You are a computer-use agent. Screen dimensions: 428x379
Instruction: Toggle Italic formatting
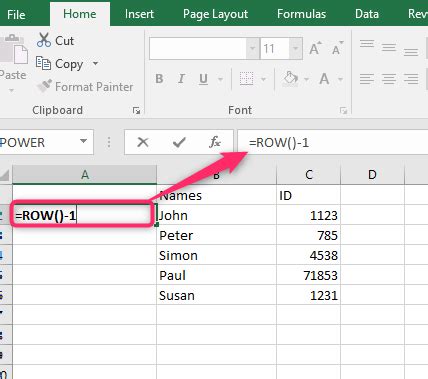tap(181, 79)
